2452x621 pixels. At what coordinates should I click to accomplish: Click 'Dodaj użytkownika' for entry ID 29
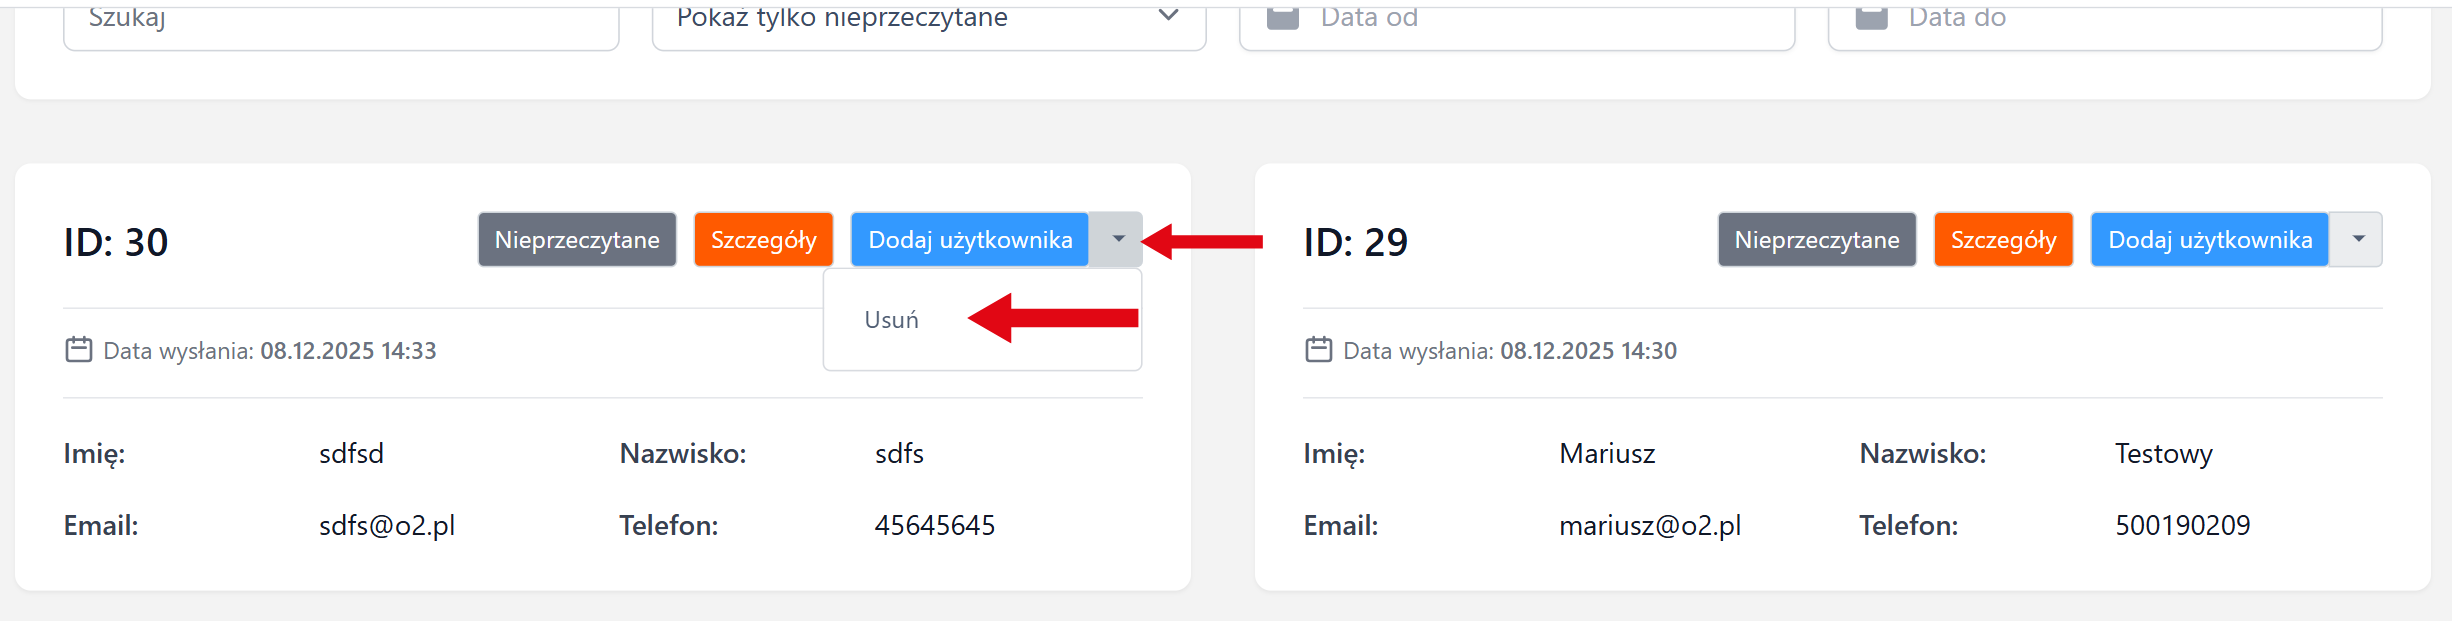pyautogui.click(x=2210, y=240)
